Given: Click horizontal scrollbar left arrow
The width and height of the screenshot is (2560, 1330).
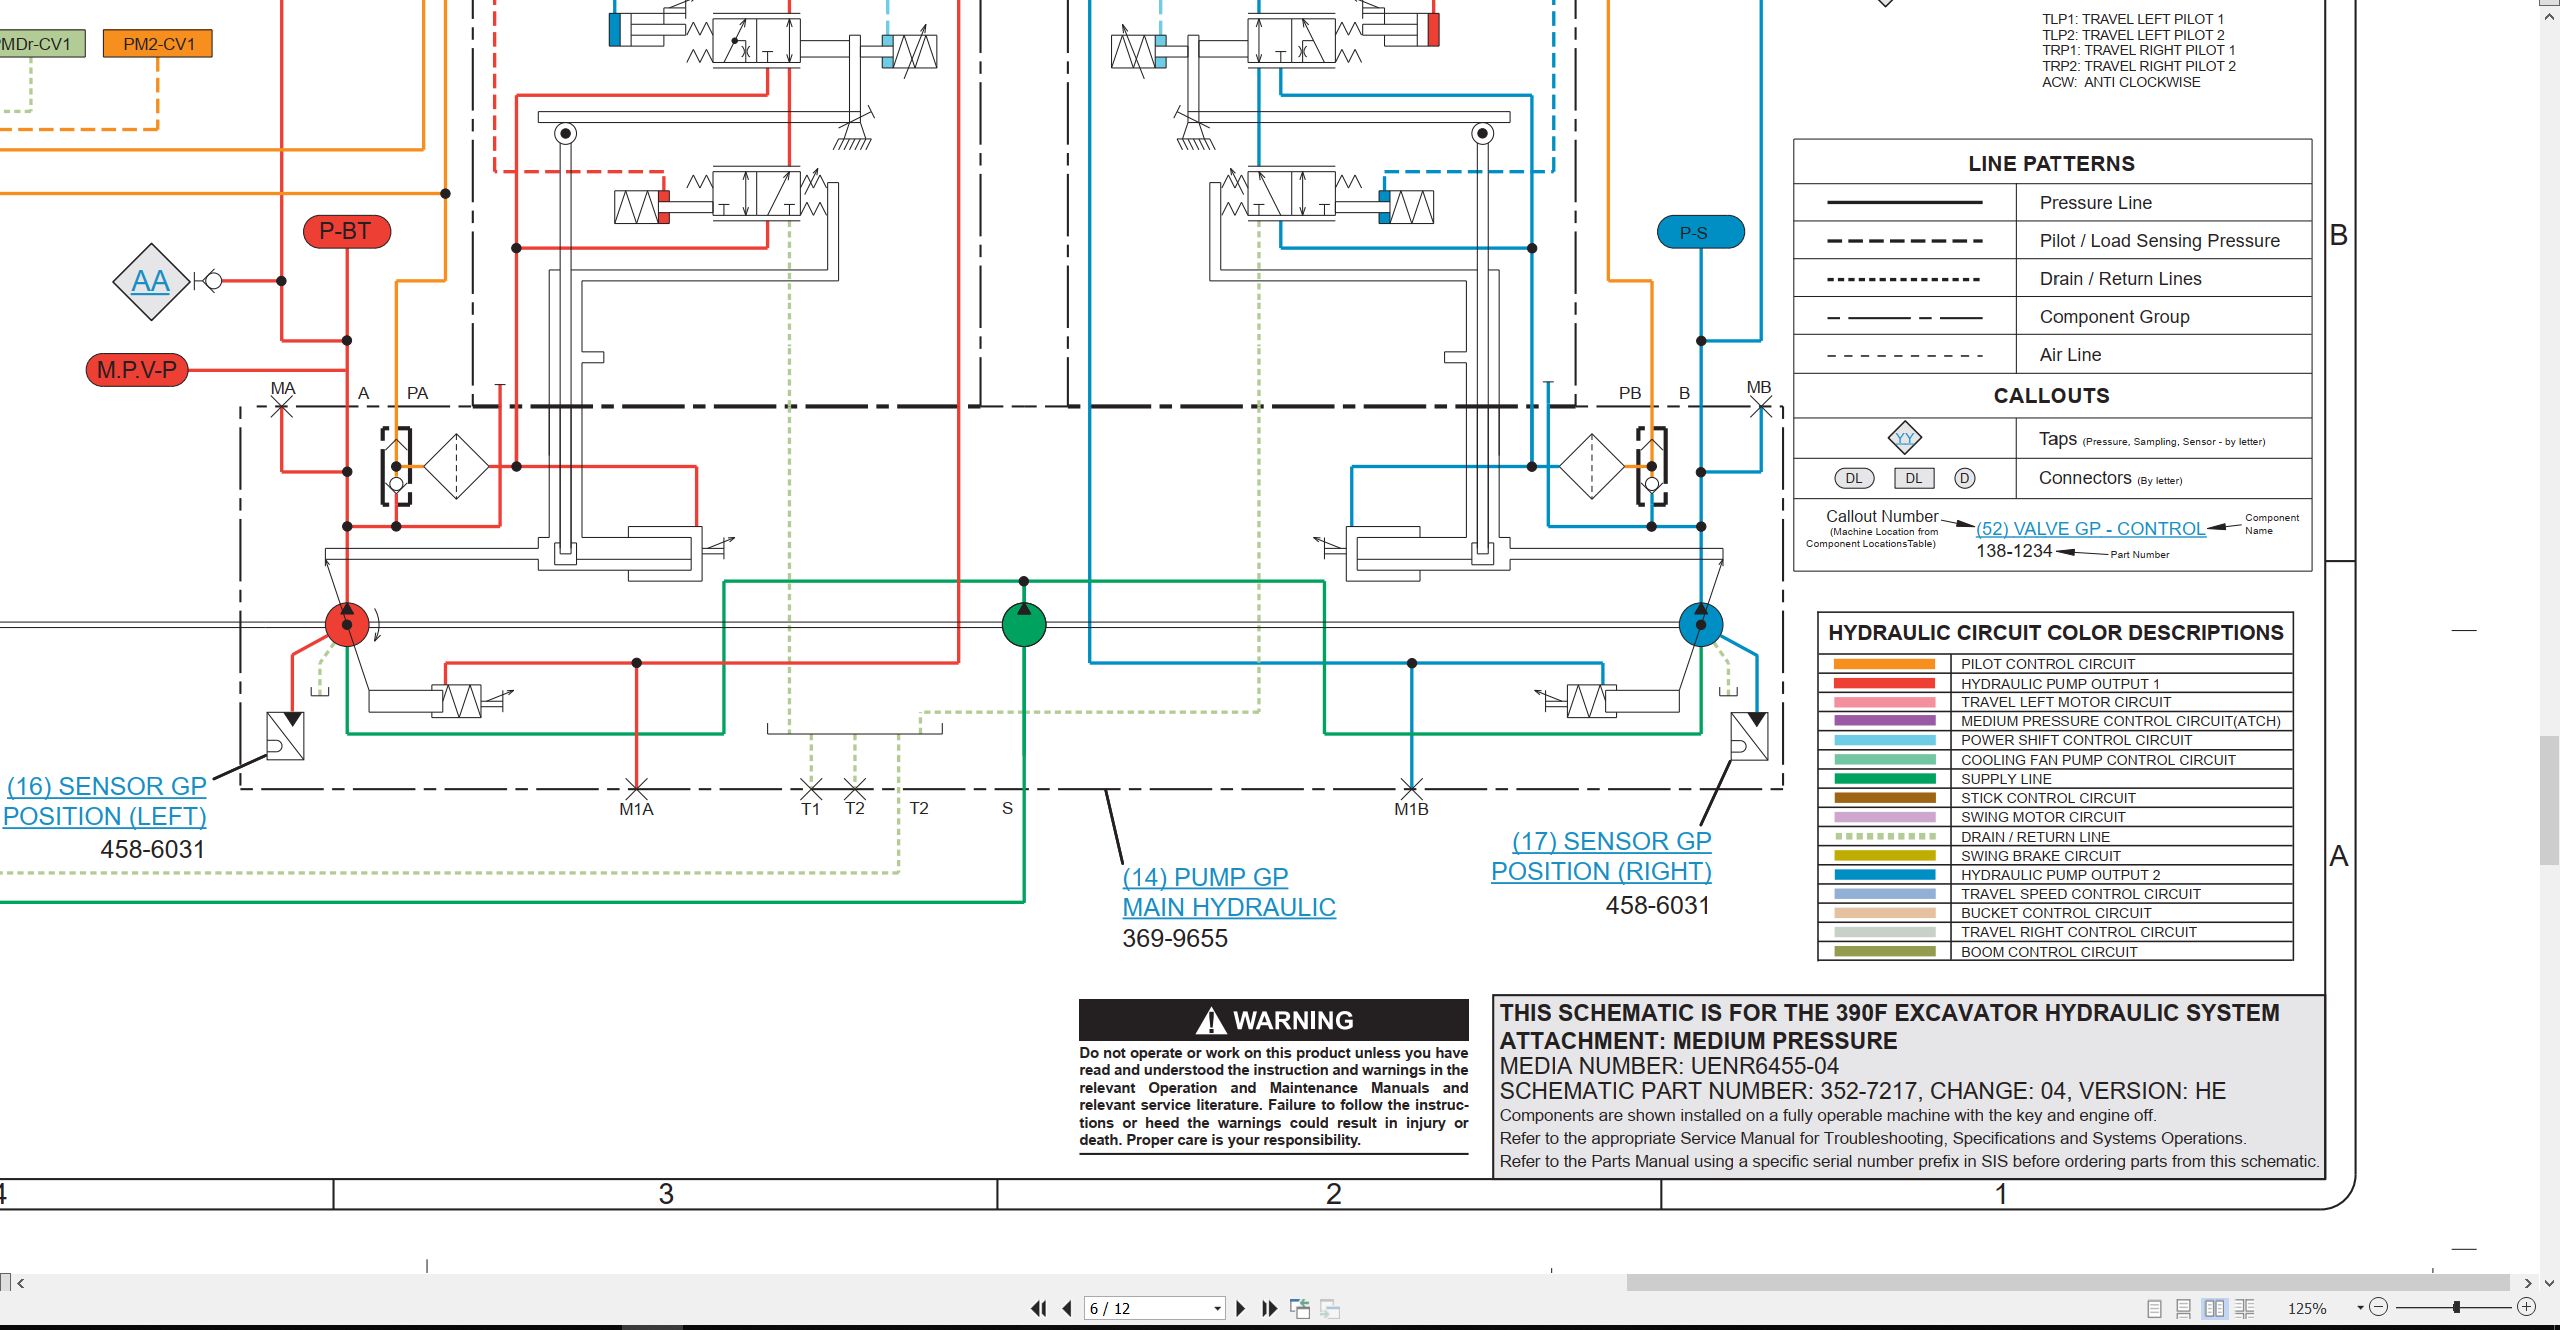Looking at the screenshot, I should click(20, 1283).
